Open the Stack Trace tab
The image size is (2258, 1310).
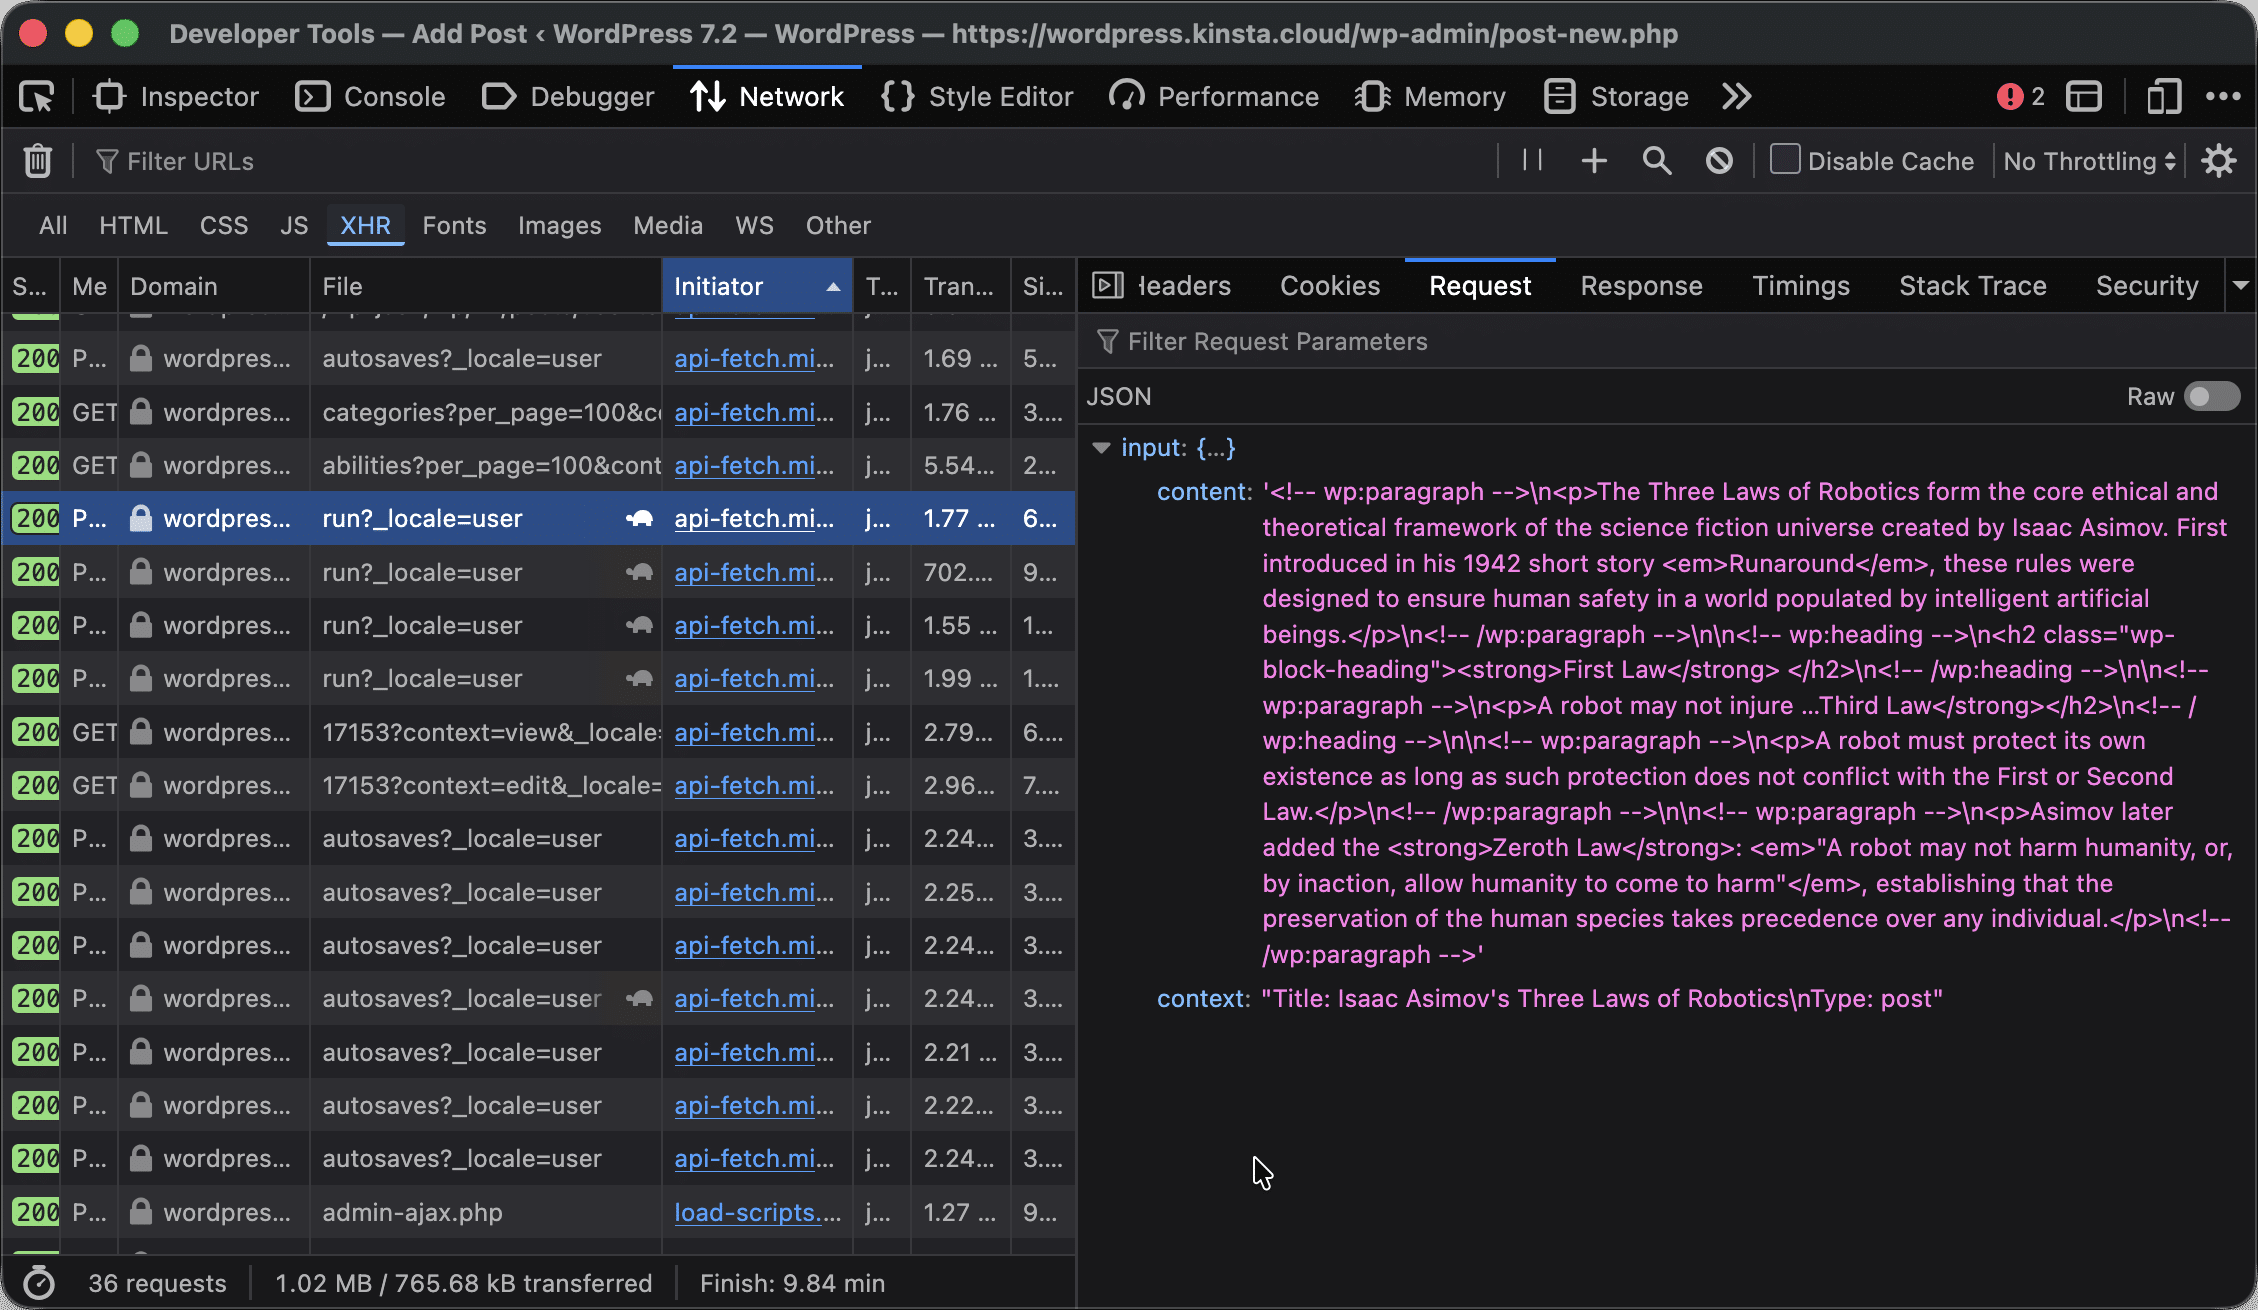1972,286
